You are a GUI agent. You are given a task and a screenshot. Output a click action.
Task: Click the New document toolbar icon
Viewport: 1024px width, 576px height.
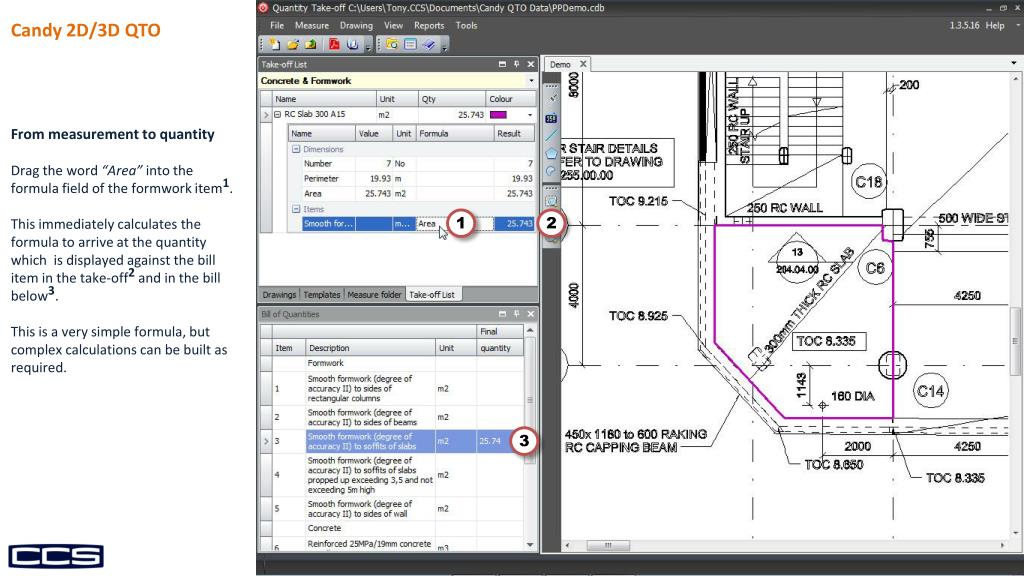(274, 44)
